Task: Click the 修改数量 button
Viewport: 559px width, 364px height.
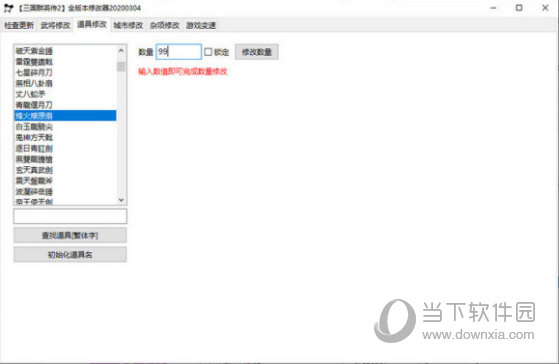Action: tap(257, 52)
